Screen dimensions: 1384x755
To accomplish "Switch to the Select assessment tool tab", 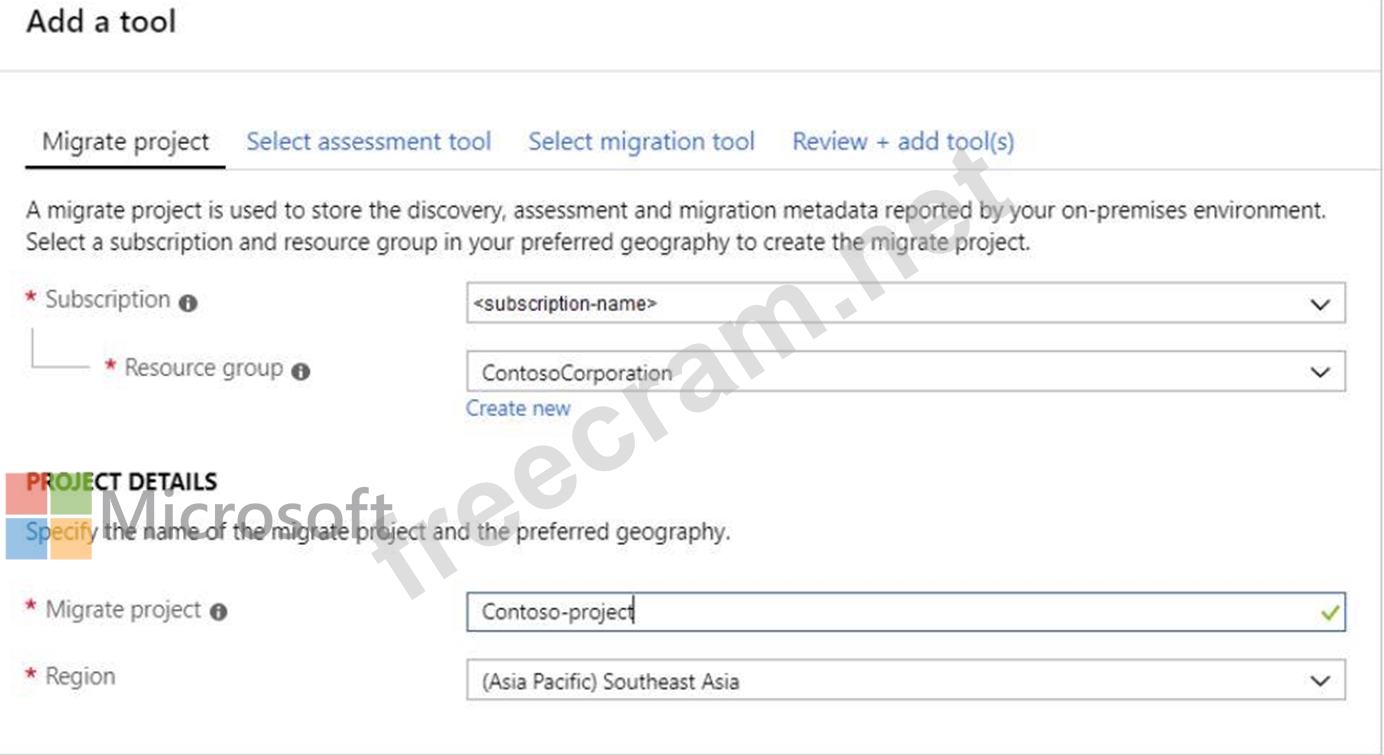I will [x=369, y=142].
